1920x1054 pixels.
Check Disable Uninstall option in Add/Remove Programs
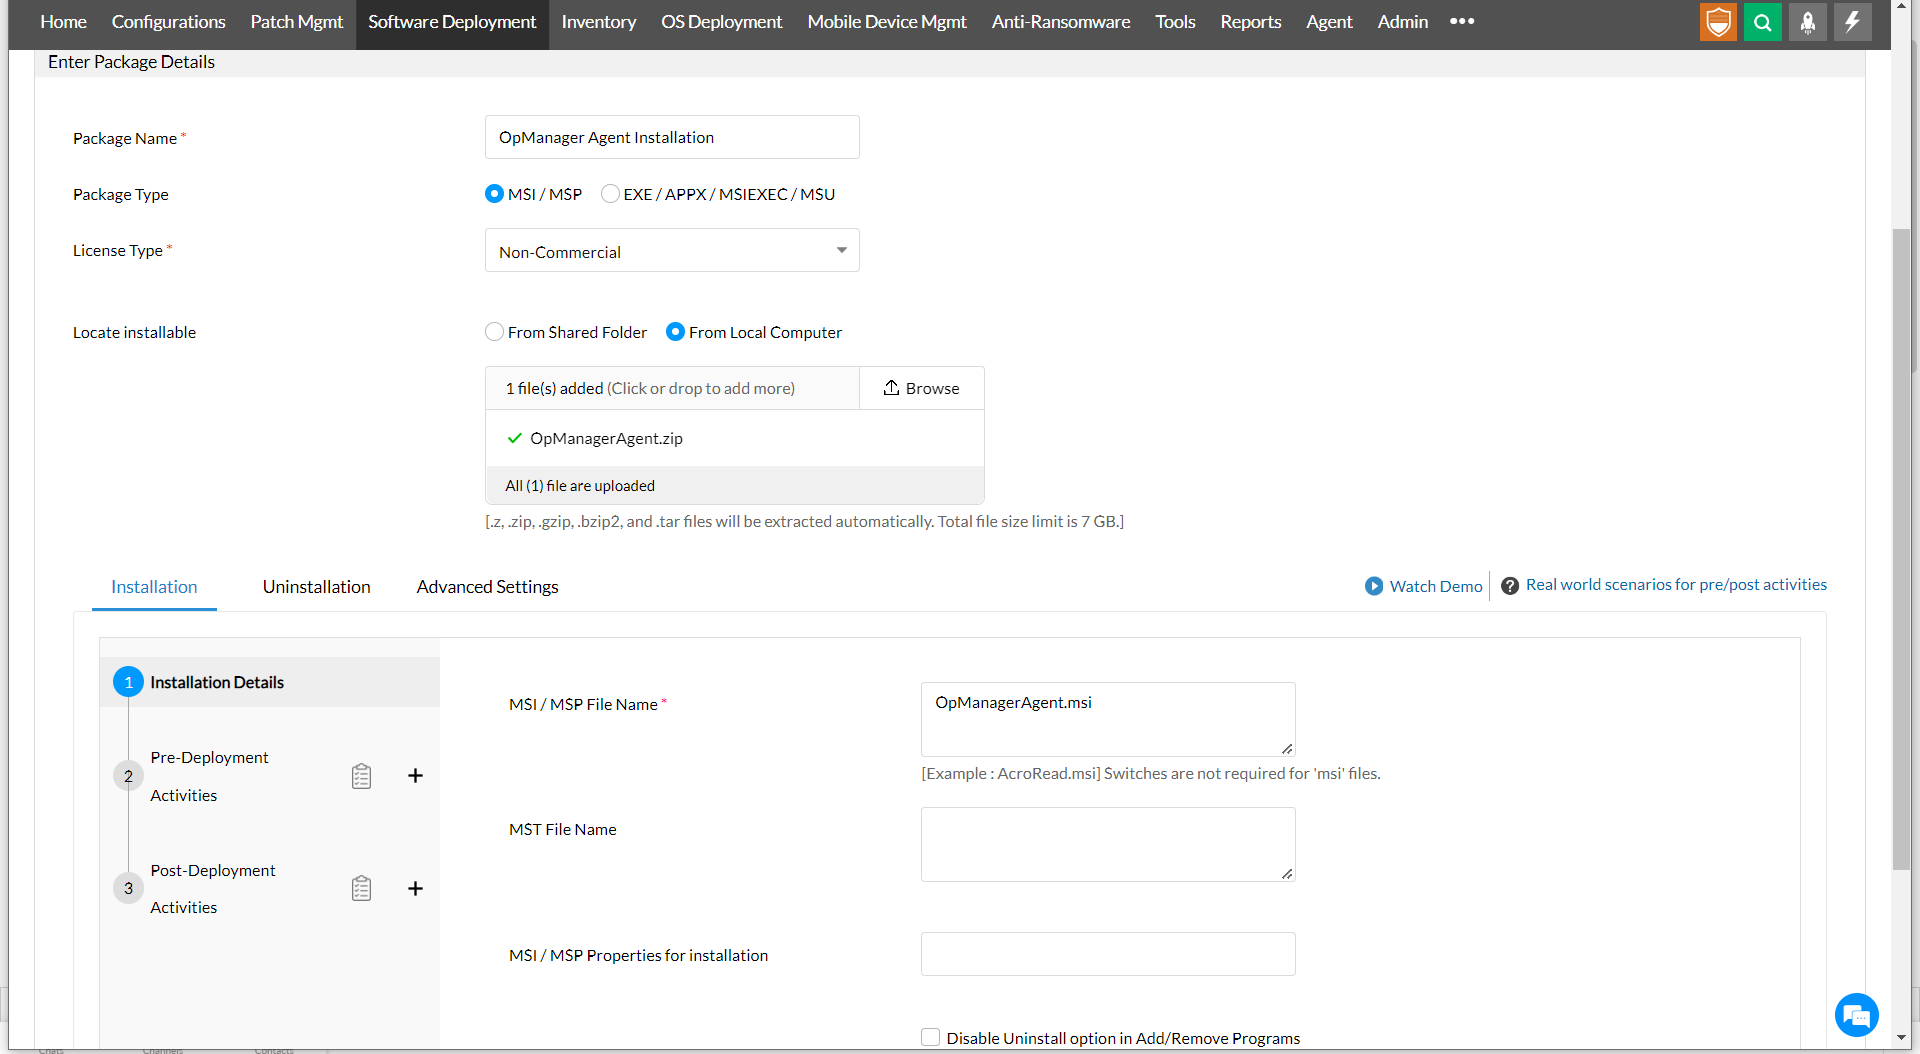click(x=930, y=1037)
